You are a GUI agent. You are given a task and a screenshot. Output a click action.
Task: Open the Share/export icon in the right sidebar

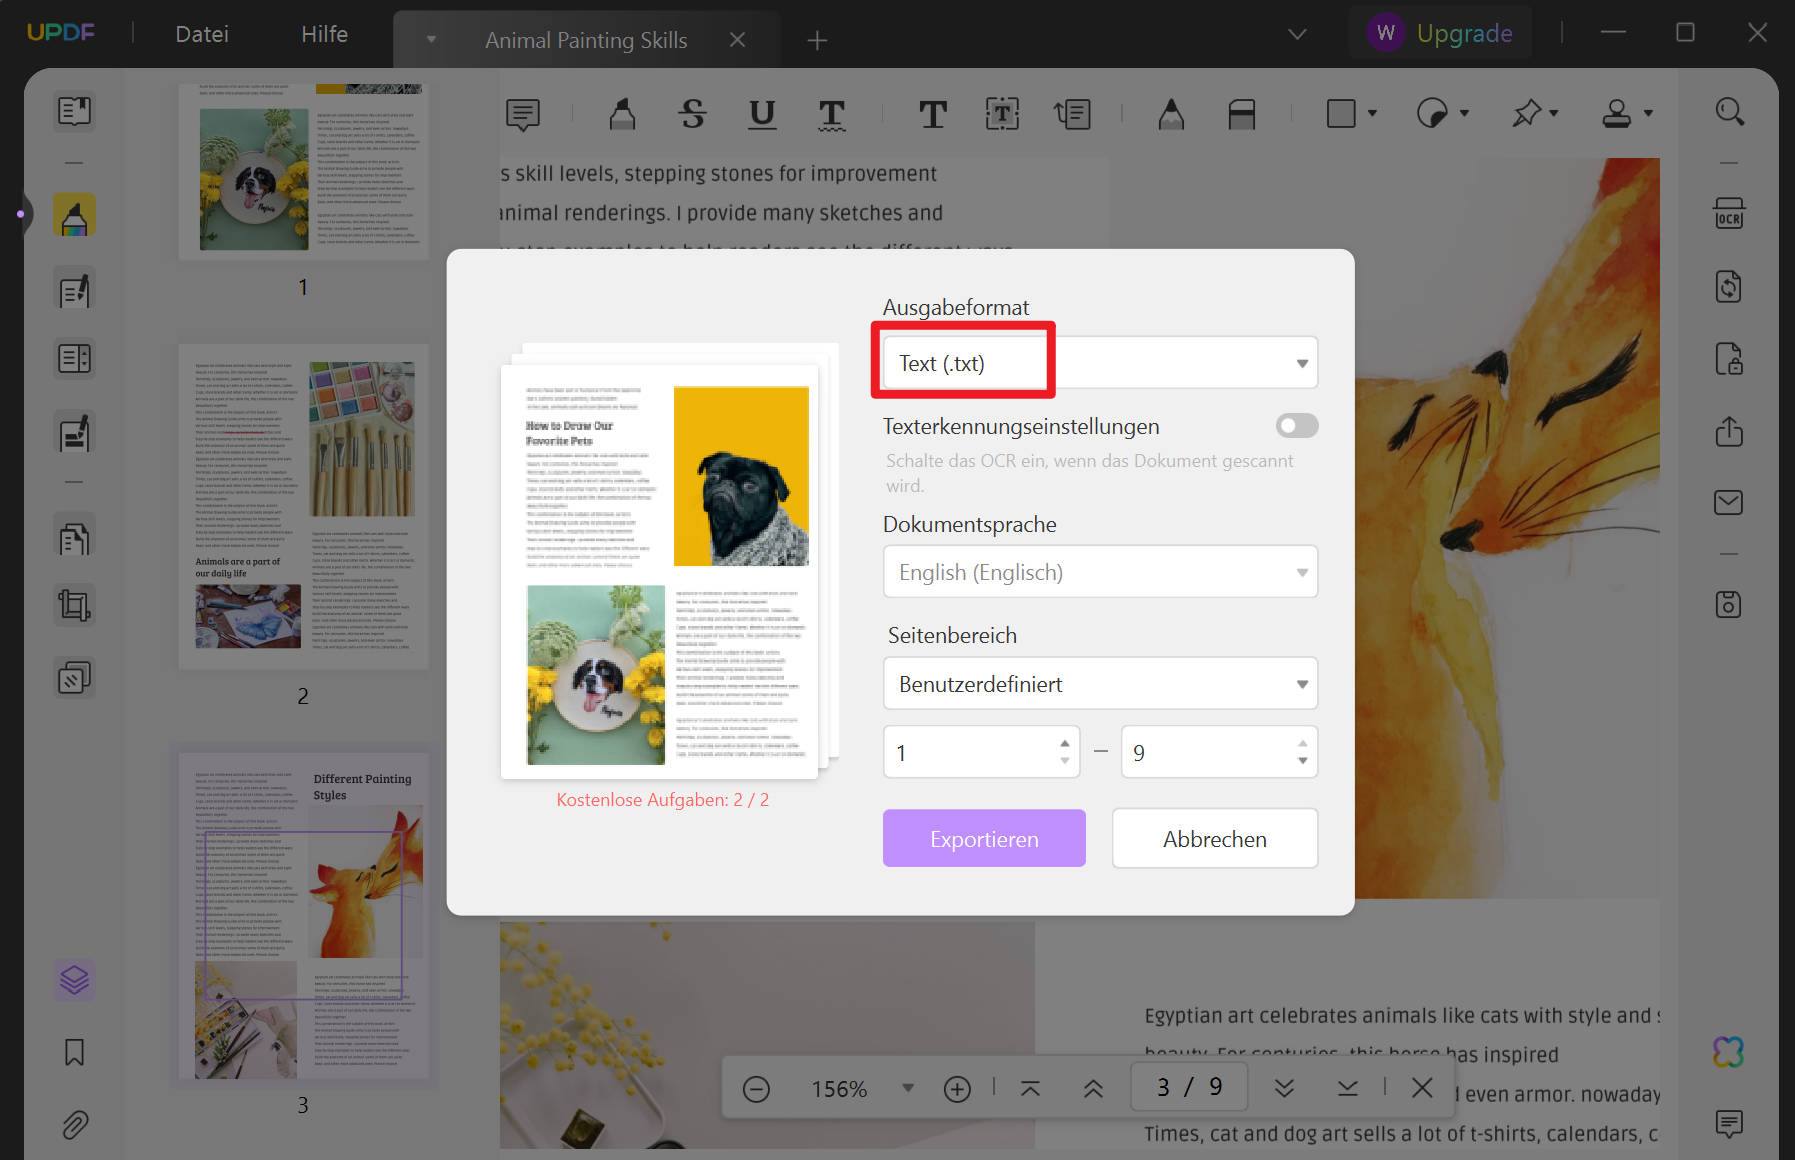click(x=1729, y=431)
